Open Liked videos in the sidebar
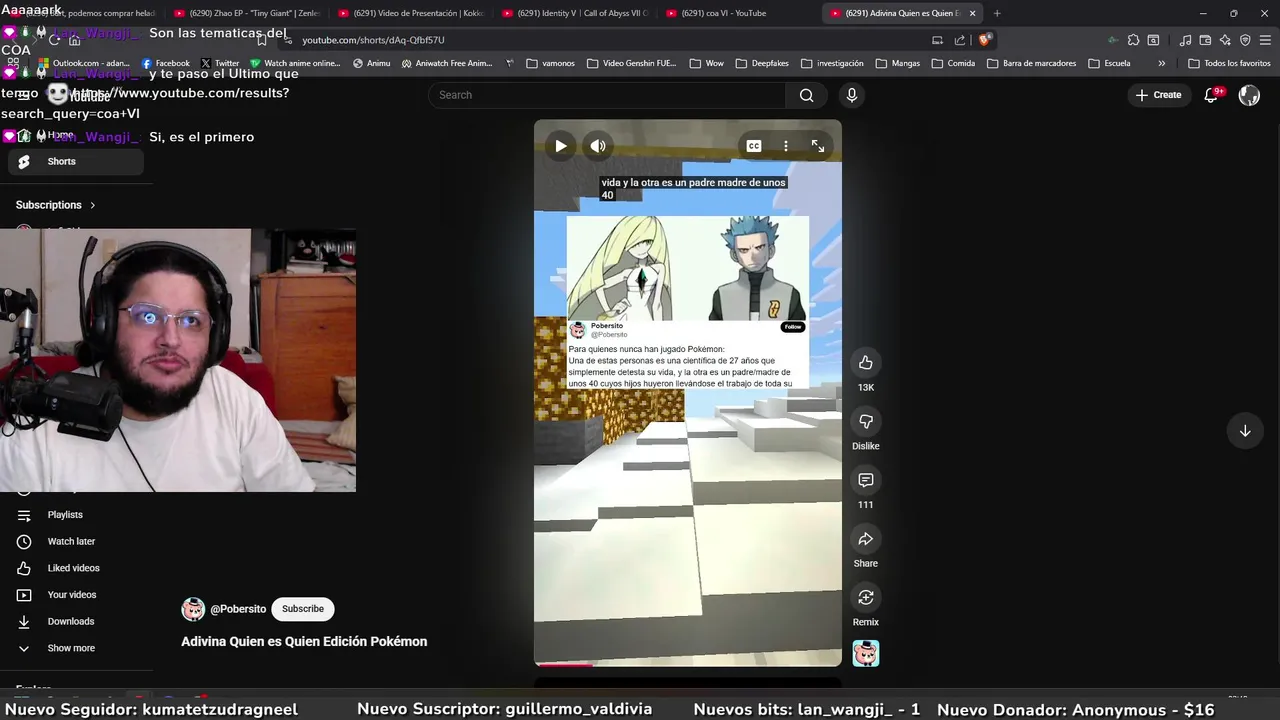Screen dimensions: 1280x720 (x=76, y=568)
